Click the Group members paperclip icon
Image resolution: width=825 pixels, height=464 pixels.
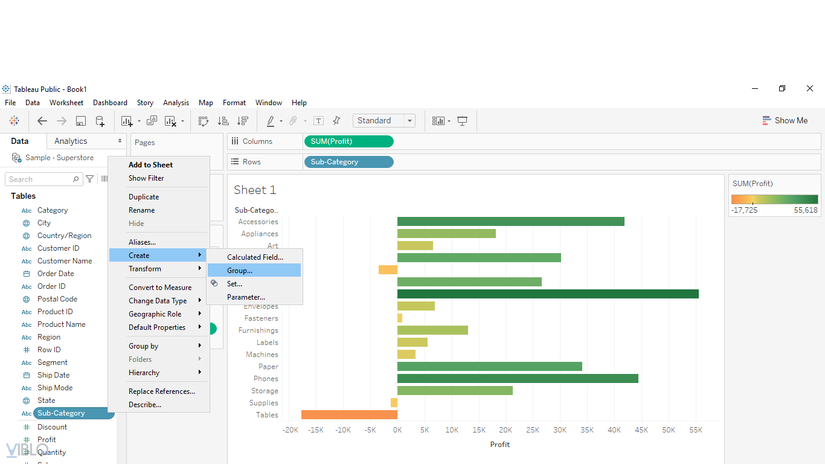click(293, 121)
